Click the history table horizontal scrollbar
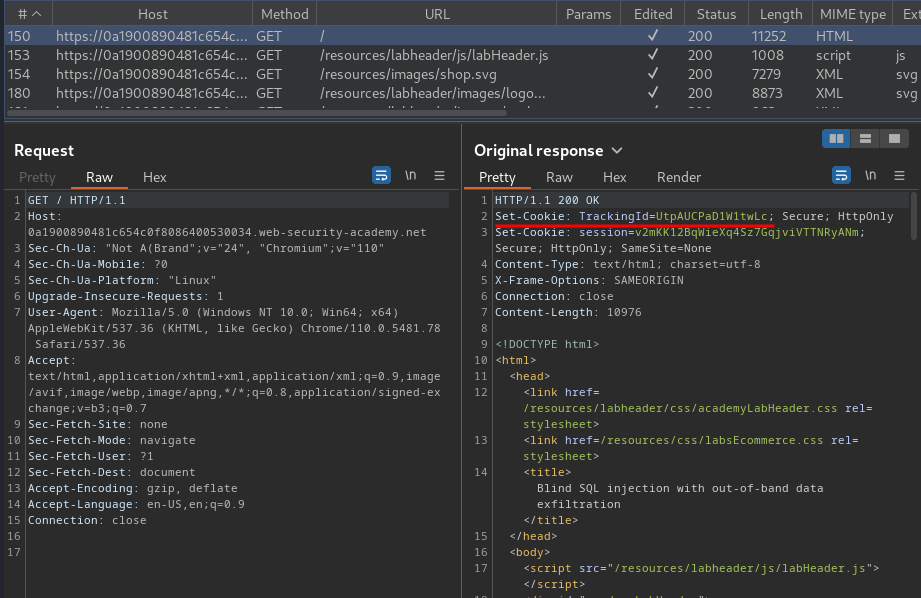921x598 pixels. [x=256, y=113]
